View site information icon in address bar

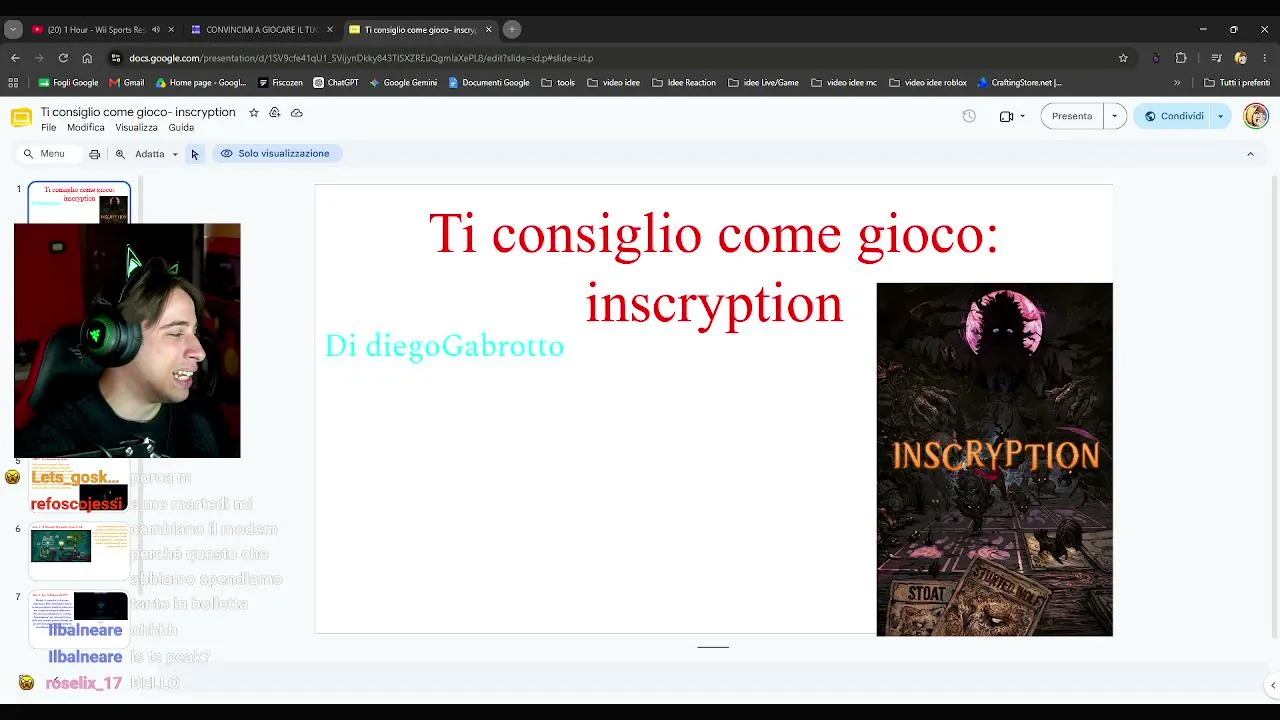116,58
